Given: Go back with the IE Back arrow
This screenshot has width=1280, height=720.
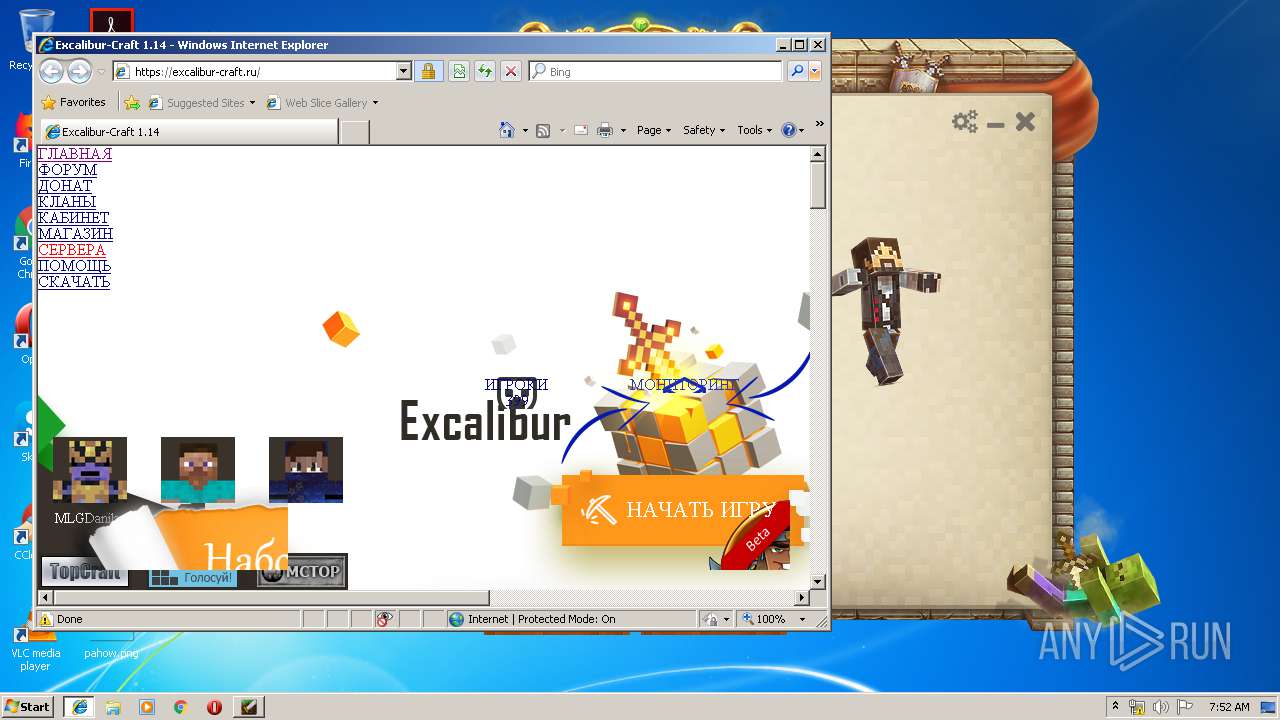Looking at the screenshot, I should click(51, 71).
